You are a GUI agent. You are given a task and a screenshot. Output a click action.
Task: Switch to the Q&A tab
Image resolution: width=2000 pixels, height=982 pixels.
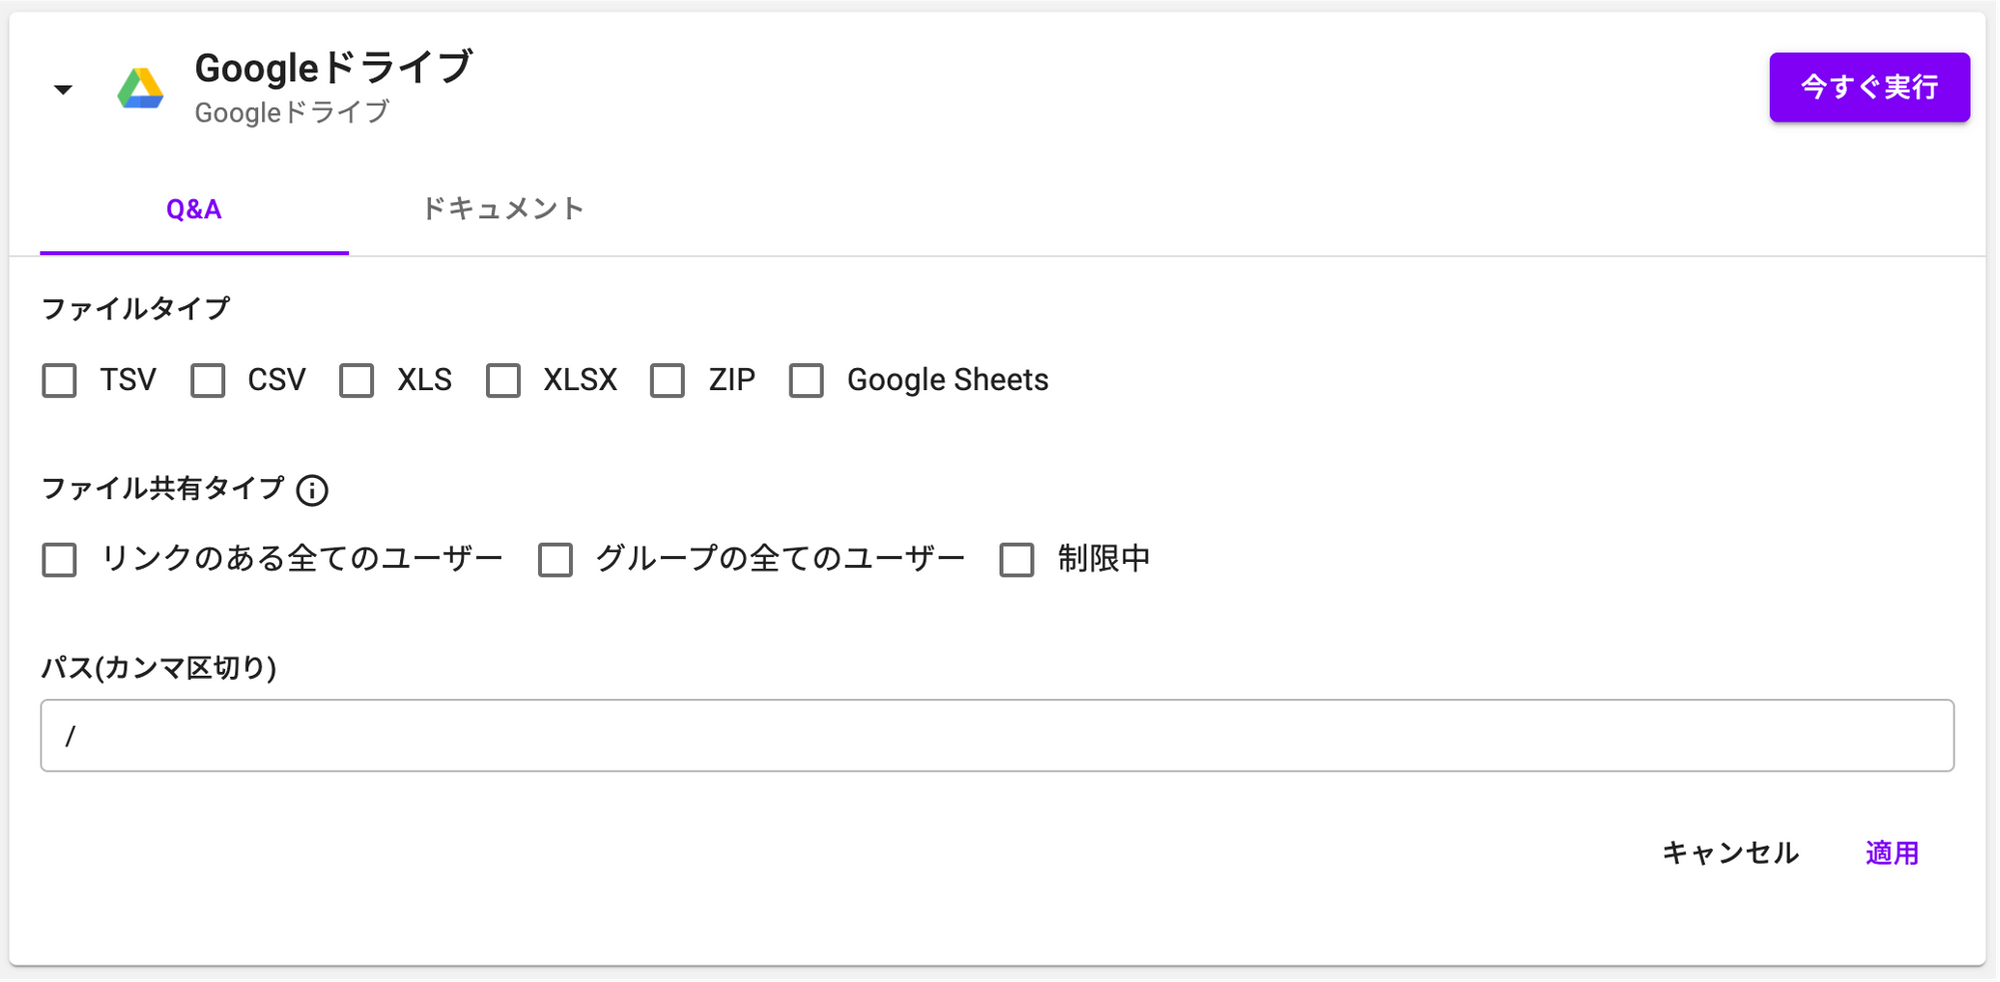(x=194, y=209)
